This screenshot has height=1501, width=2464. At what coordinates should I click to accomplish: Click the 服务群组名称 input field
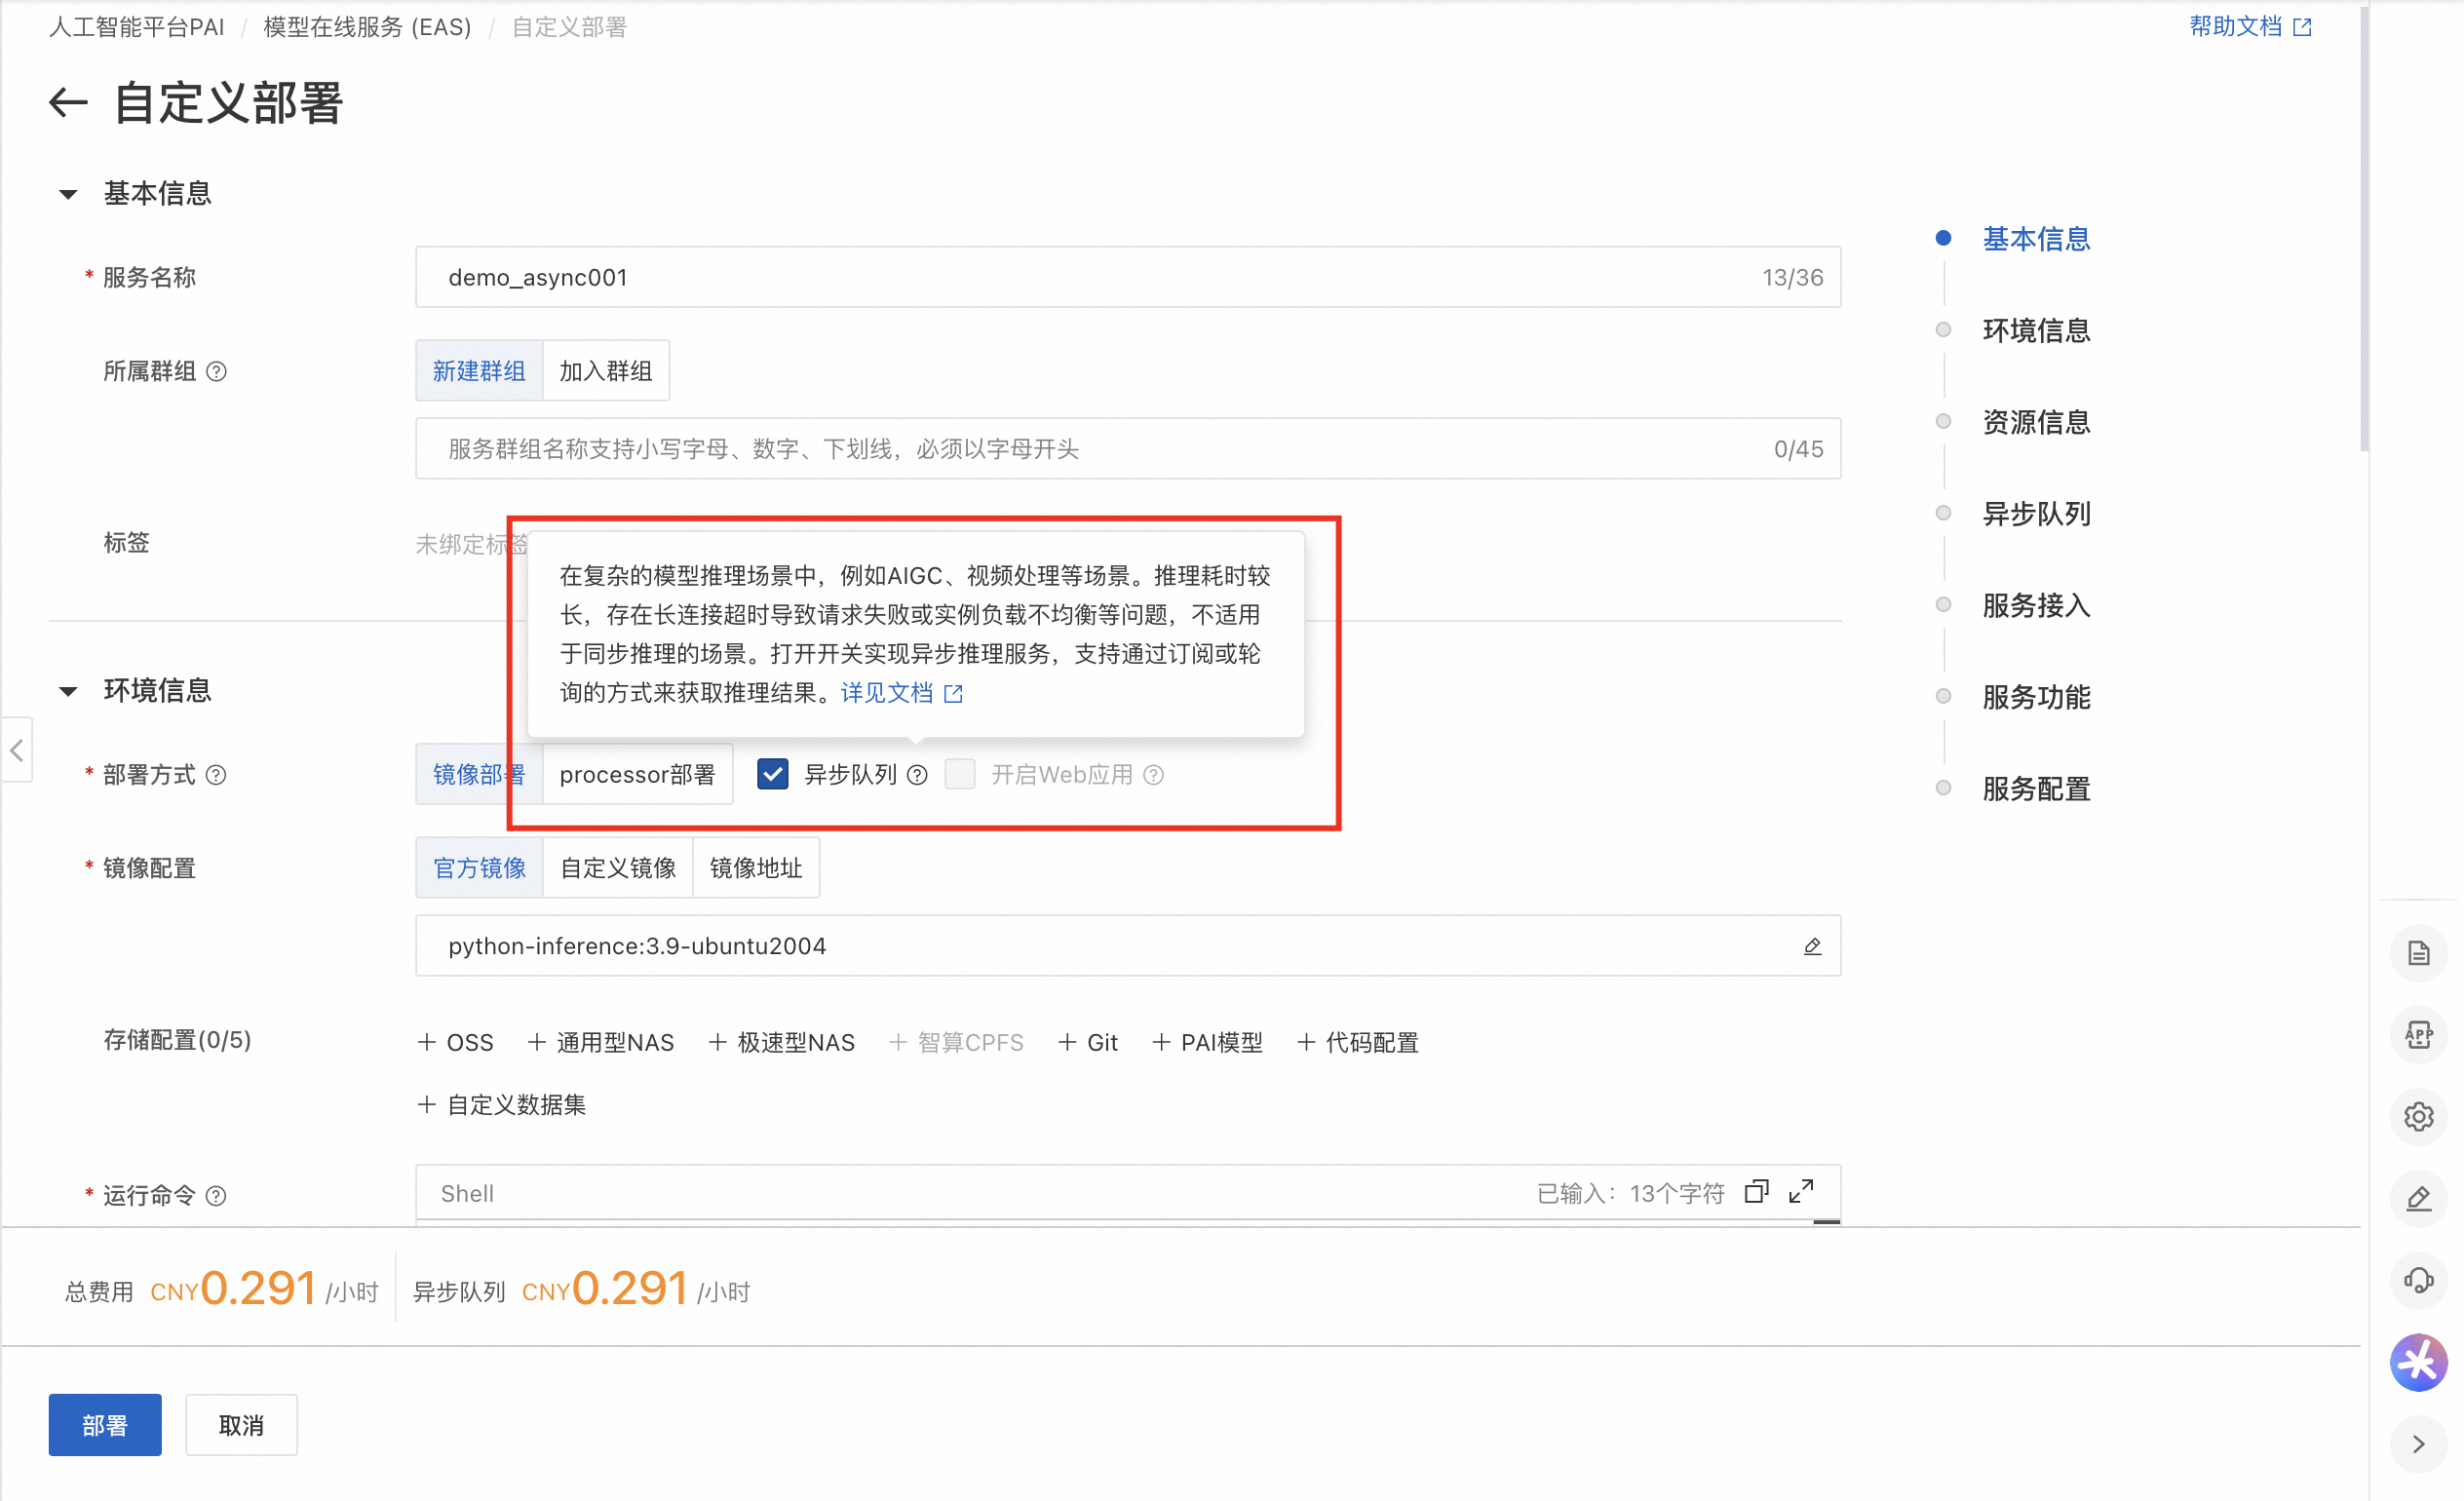point(1128,449)
